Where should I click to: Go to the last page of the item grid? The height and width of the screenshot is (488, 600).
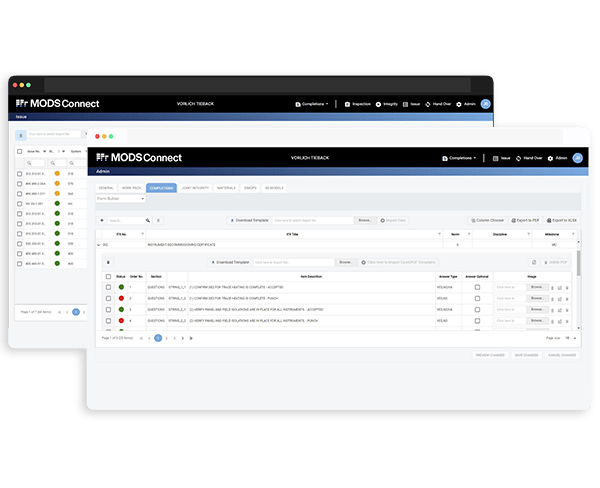point(191,338)
